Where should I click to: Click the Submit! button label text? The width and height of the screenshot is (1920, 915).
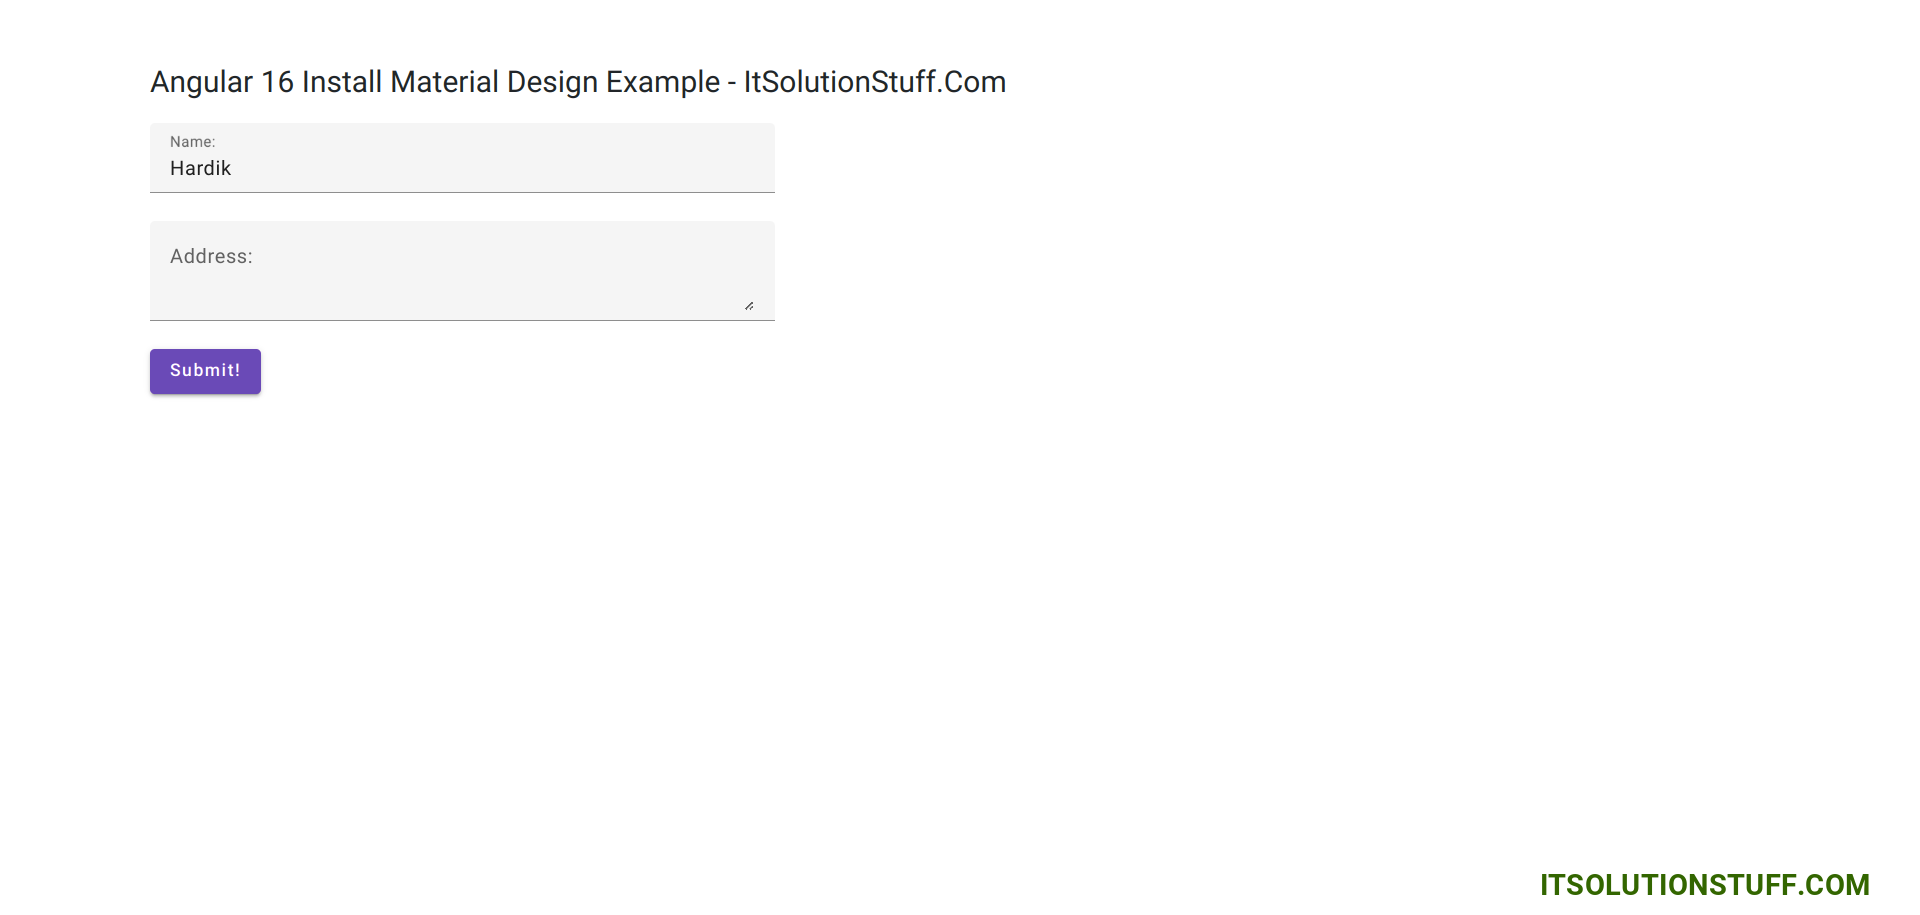pos(204,370)
